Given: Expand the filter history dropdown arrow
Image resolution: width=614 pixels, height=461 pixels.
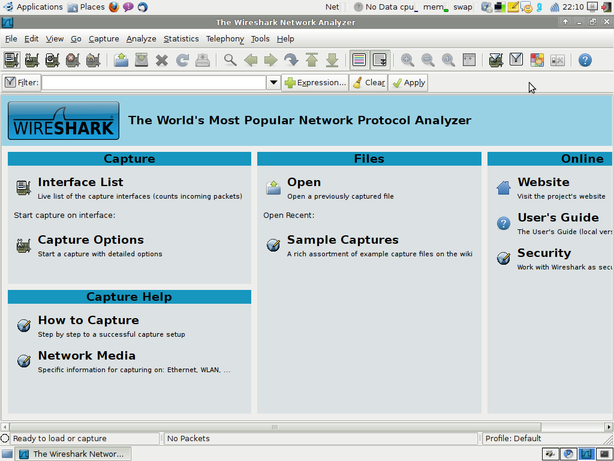Looking at the screenshot, I should click(273, 83).
